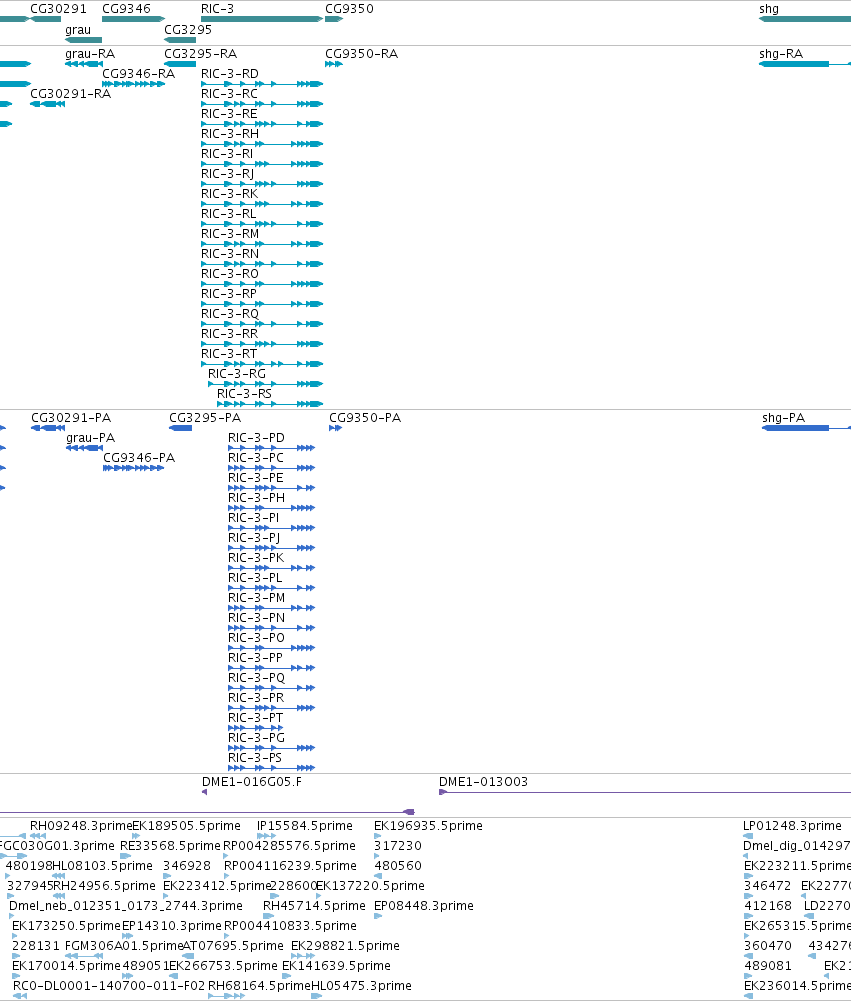Select the shg-RA transcript label

(x=781, y=54)
